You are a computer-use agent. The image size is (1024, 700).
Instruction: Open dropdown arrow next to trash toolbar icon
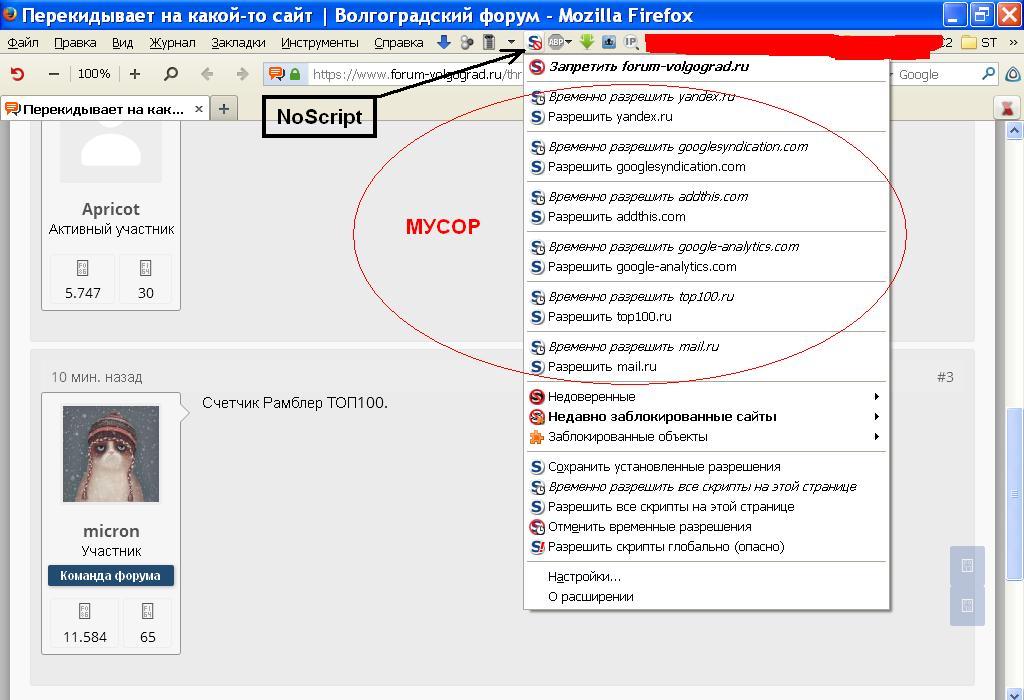[511, 42]
